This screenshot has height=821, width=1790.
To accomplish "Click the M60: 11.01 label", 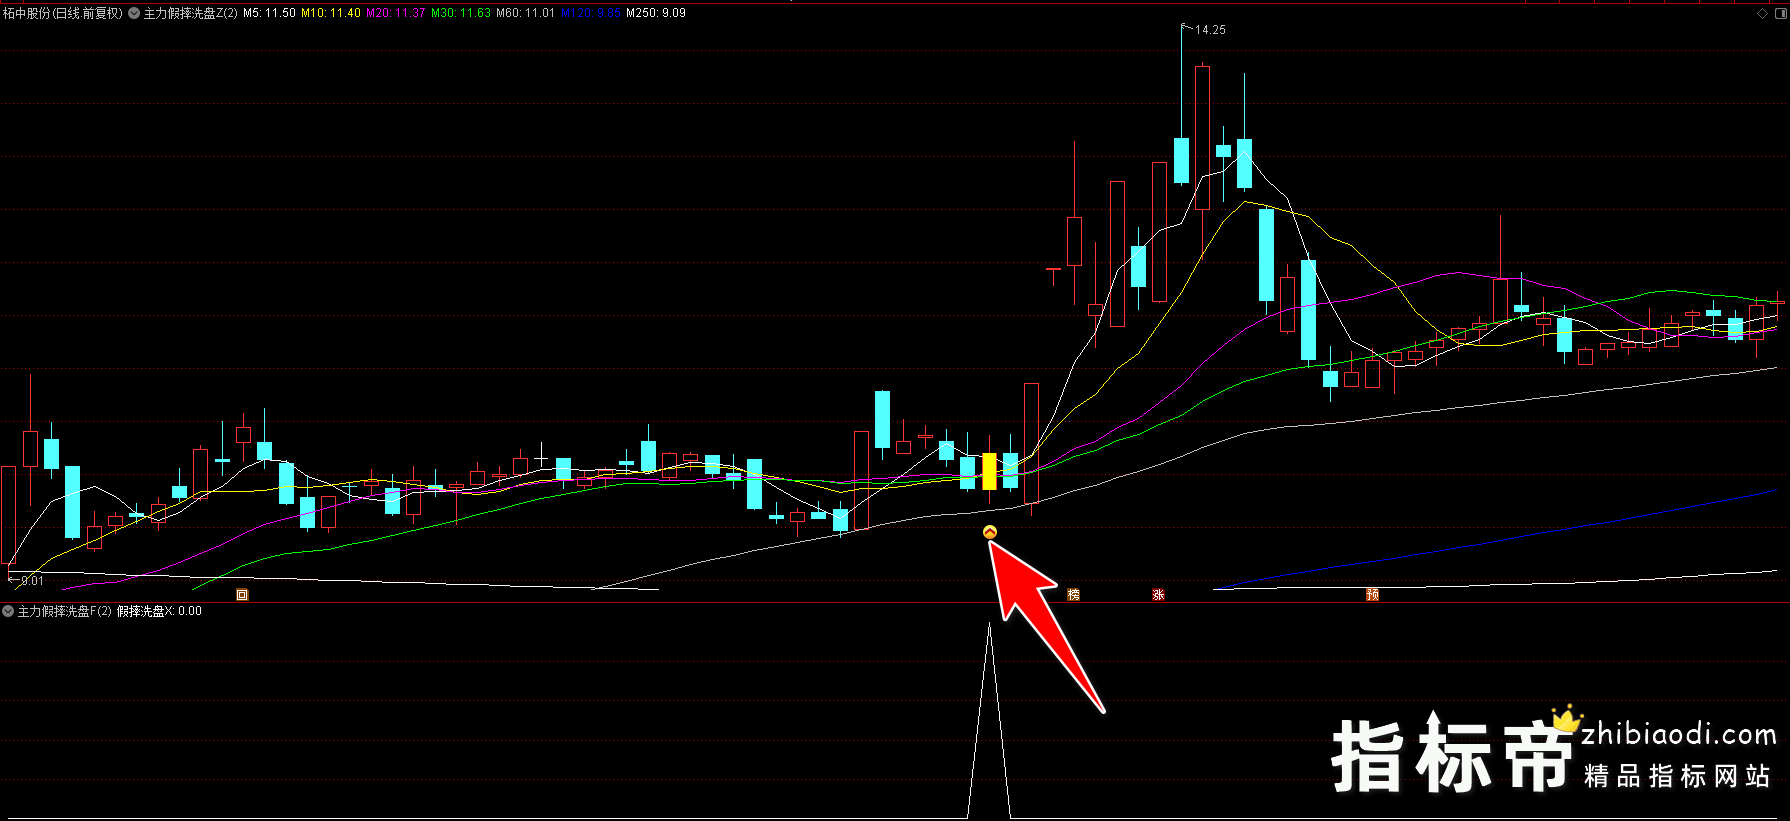I will [x=525, y=13].
